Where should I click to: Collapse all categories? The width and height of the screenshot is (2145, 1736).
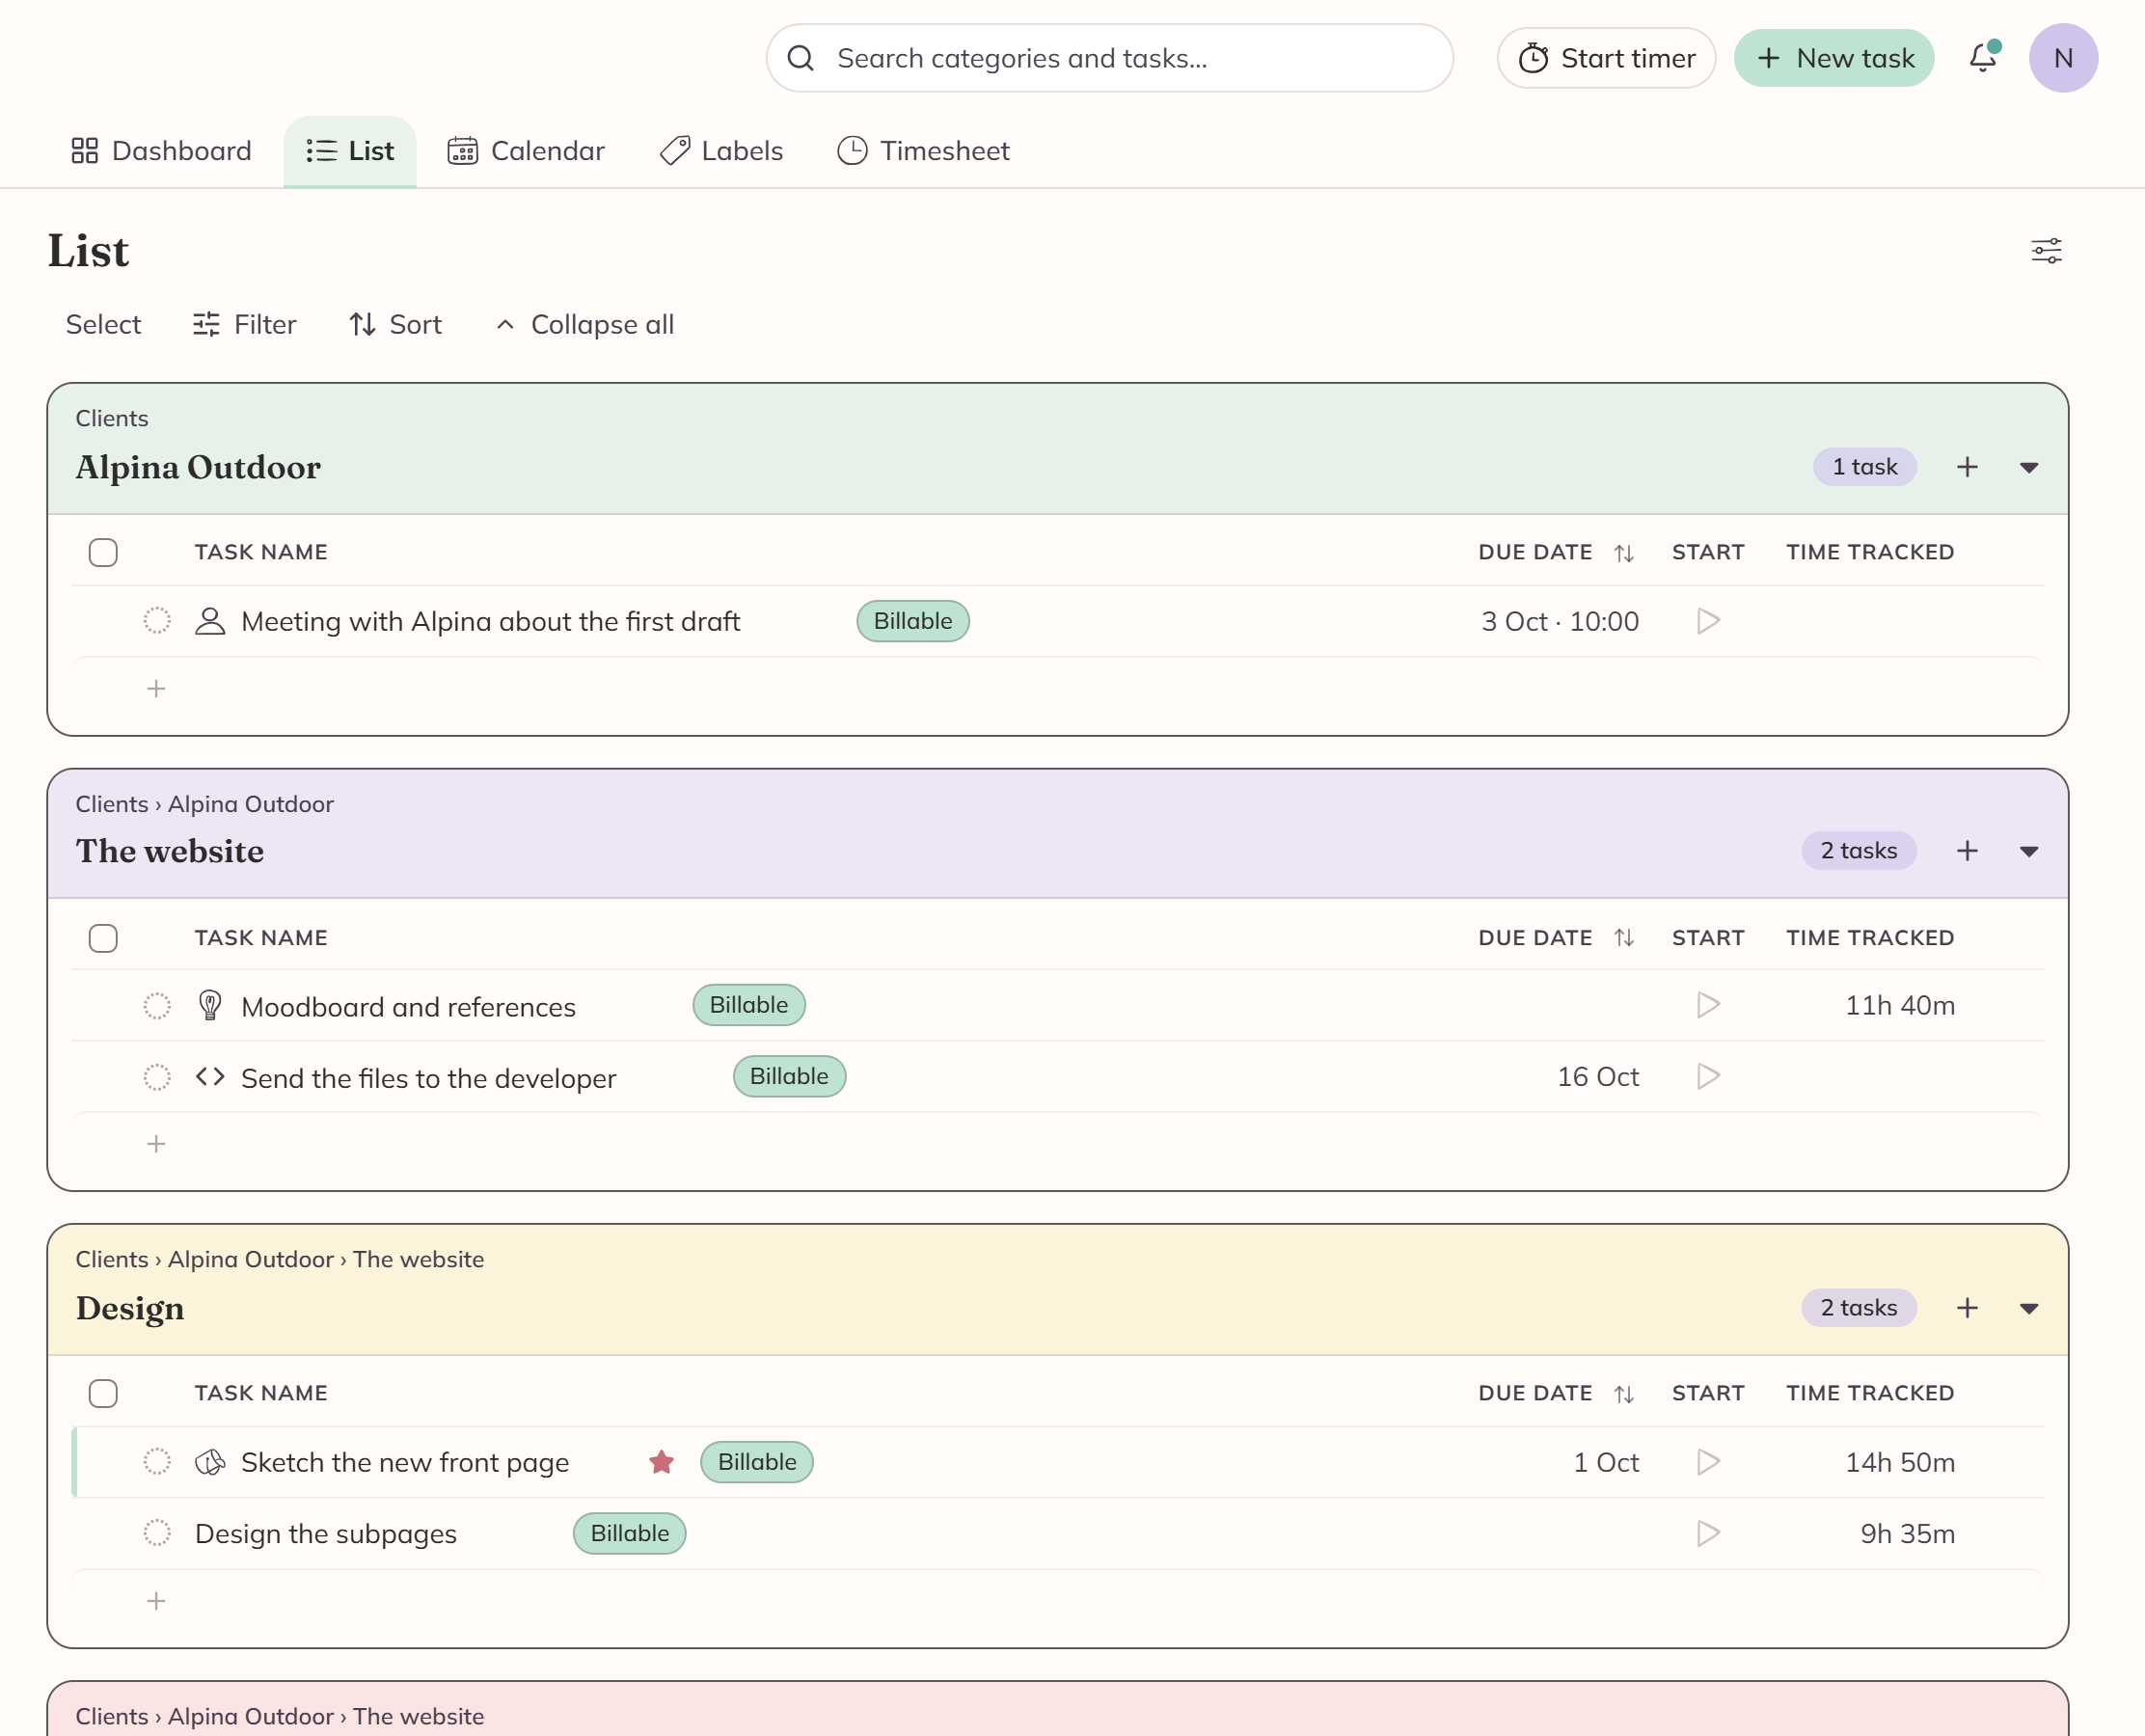coord(585,324)
